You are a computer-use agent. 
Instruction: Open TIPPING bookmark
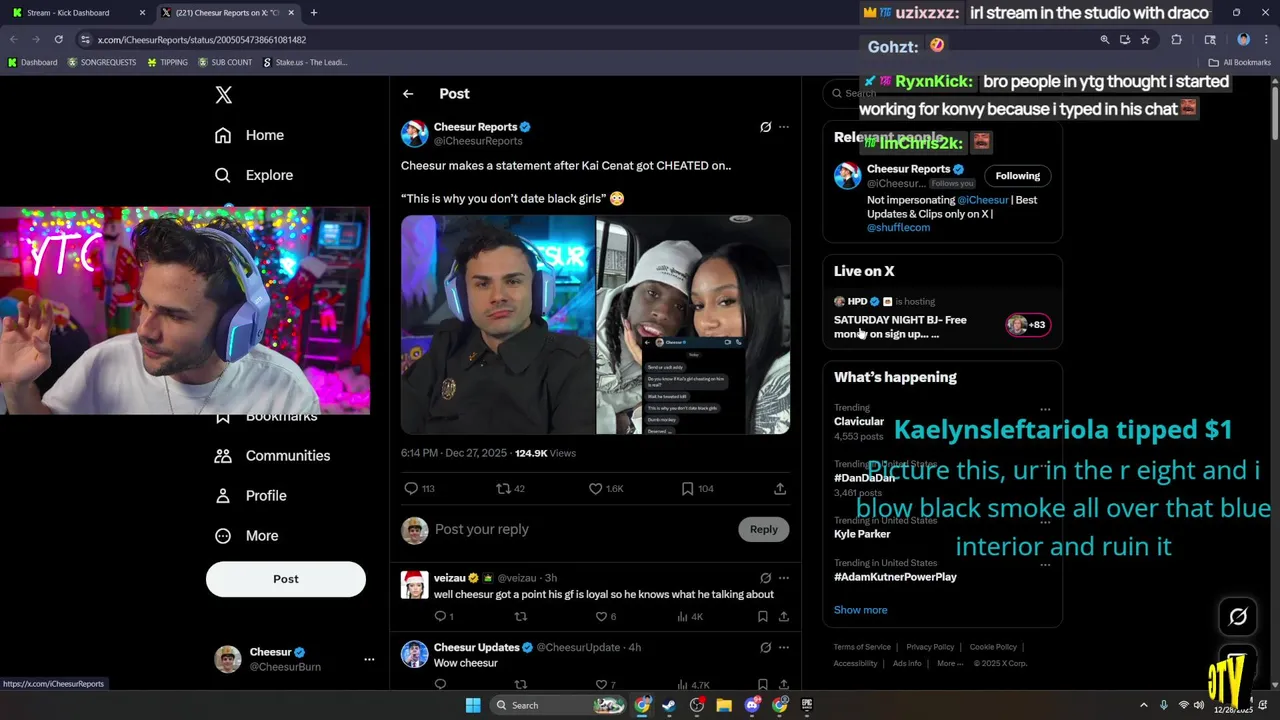coord(167,62)
